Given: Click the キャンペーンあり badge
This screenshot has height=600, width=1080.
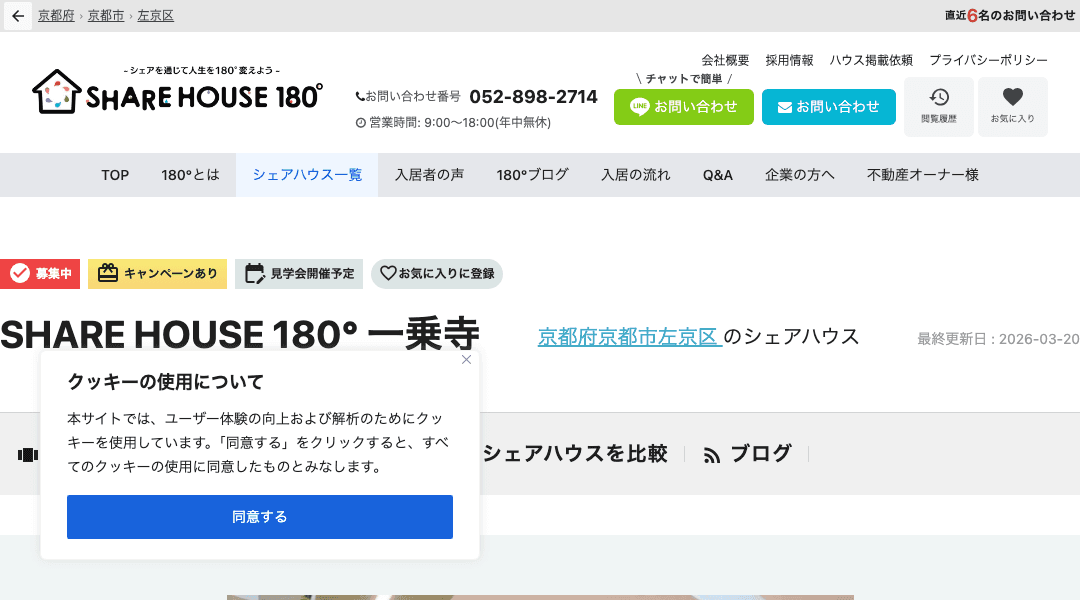Looking at the screenshot, I should pos(157,273).
